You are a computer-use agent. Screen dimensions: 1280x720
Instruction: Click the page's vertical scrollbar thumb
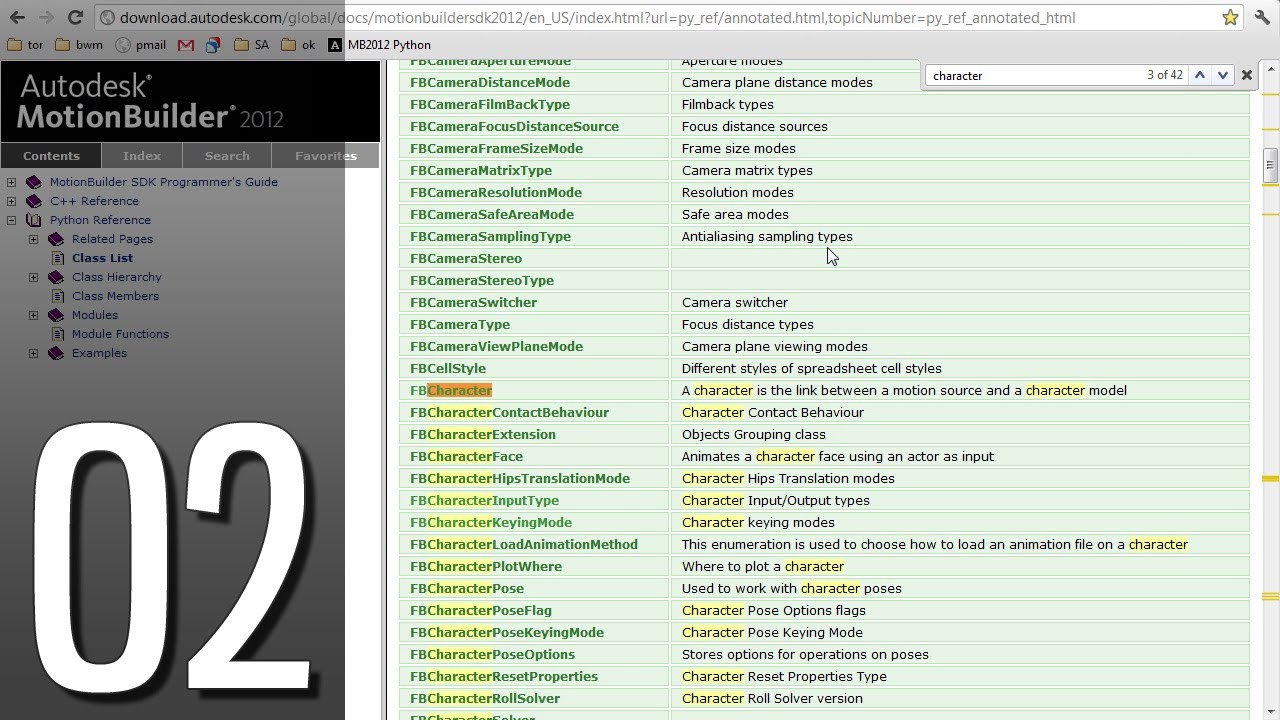click(1270, 165)
